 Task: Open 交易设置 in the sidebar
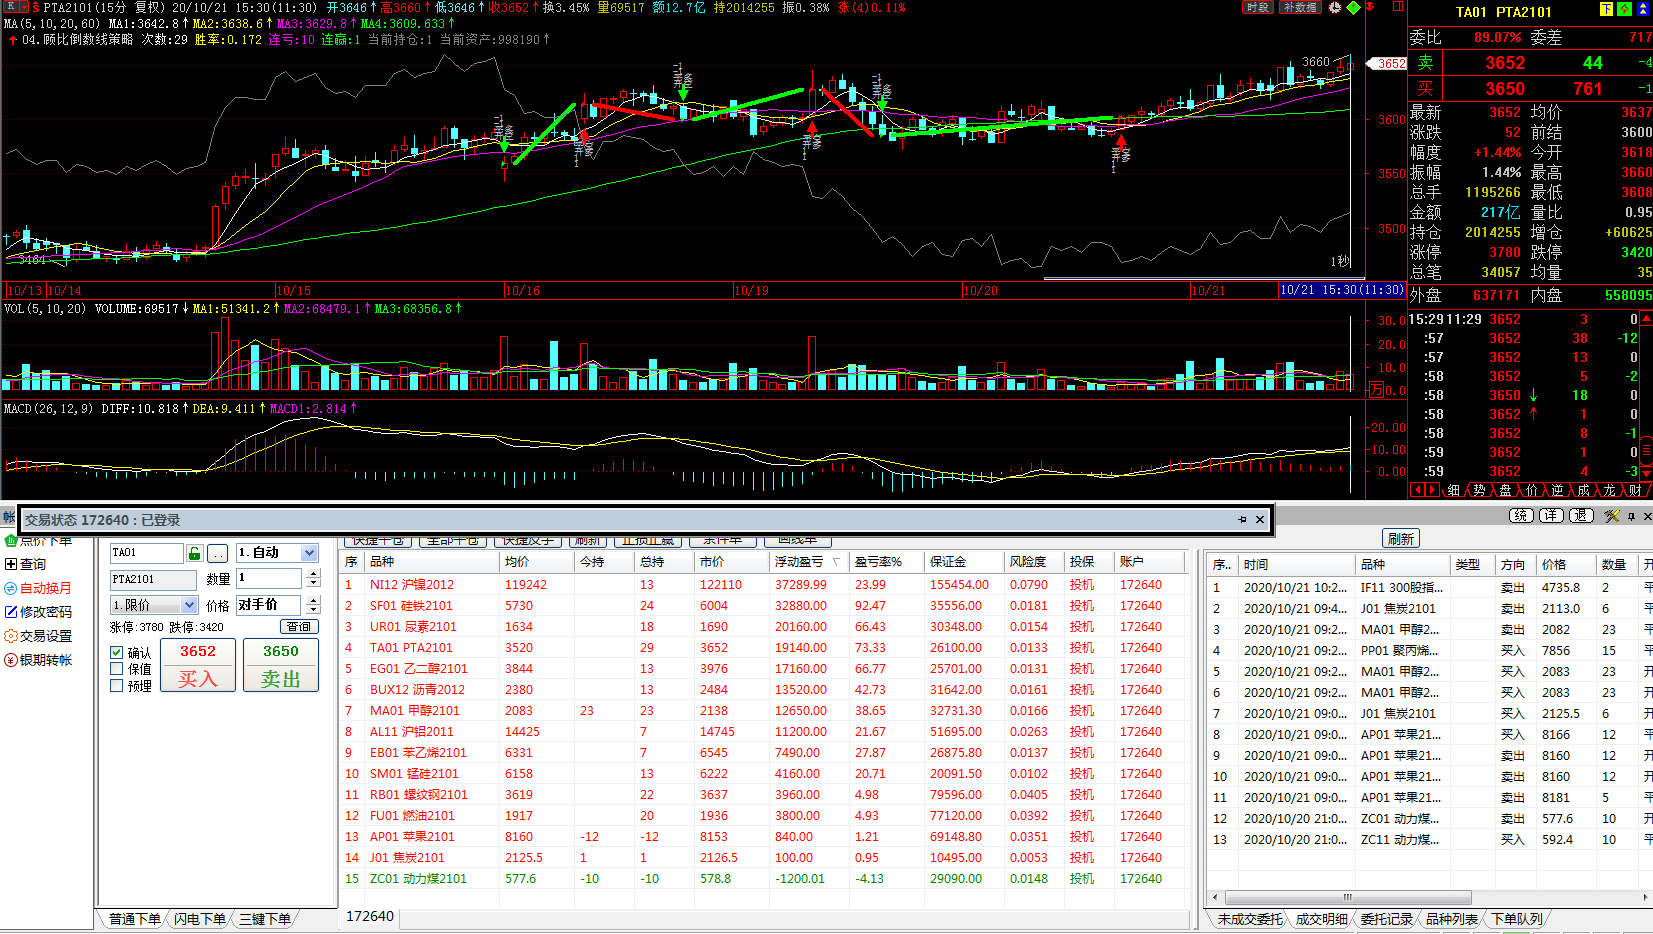tap(38, 636)
